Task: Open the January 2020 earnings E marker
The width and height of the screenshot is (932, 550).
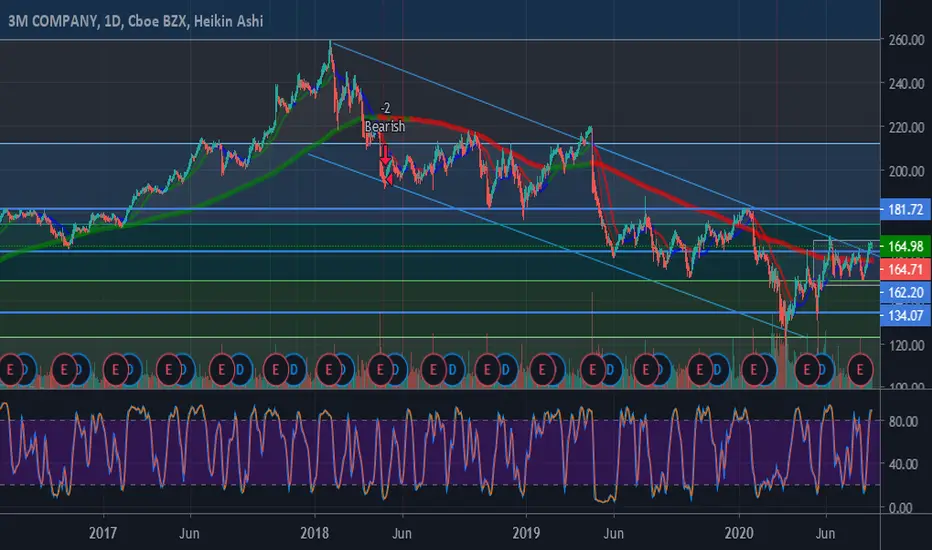Action: [x=754, y=370]
